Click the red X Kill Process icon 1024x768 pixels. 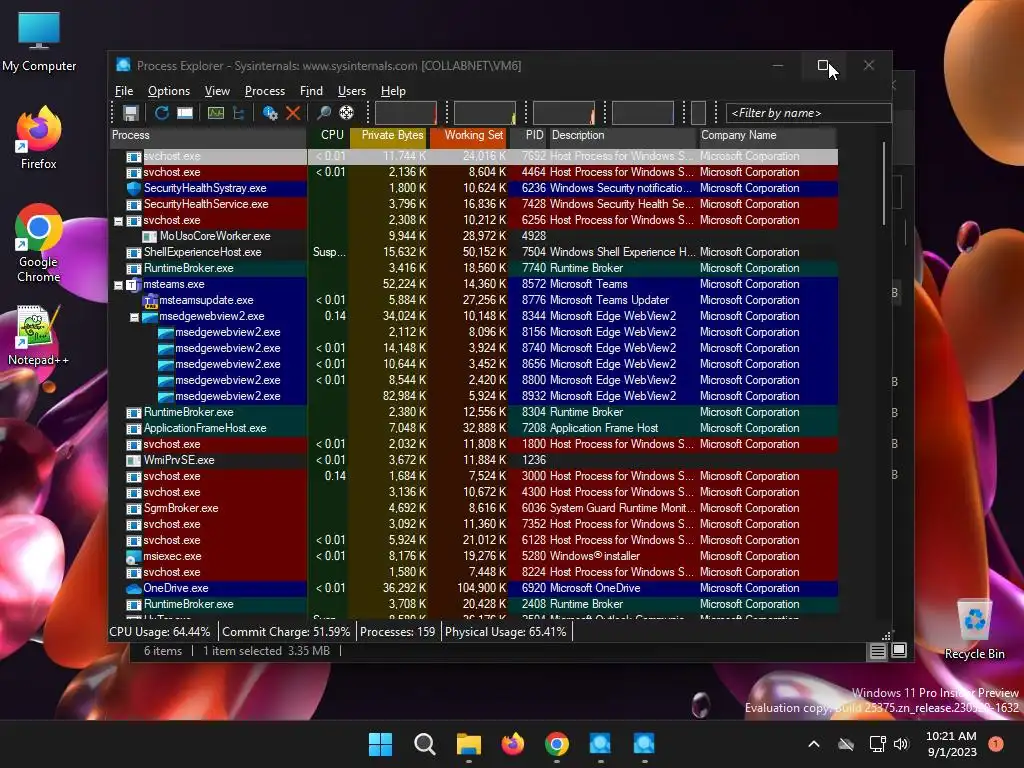293,113
